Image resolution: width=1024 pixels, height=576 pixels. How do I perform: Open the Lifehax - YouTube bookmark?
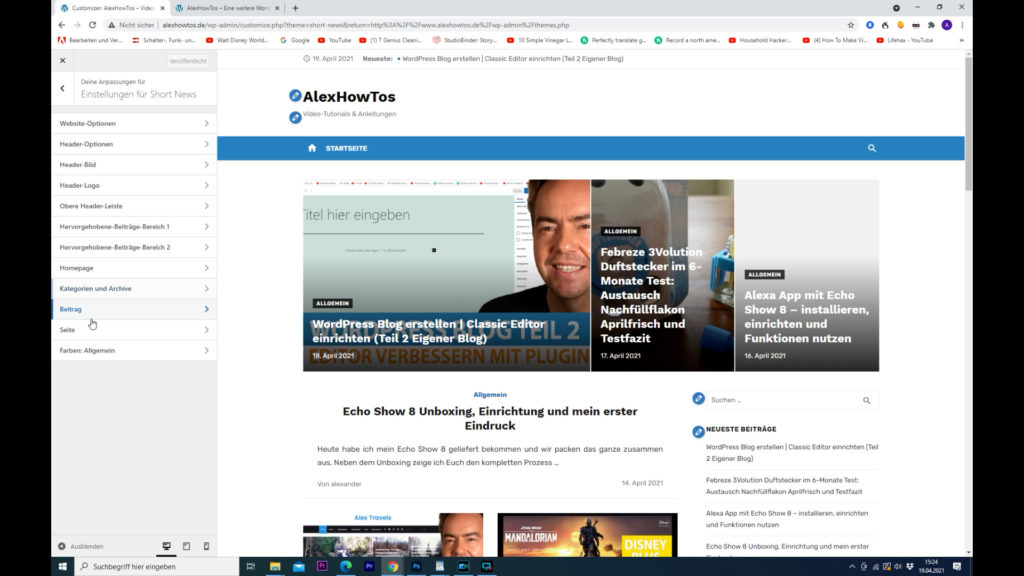pyautogui.click(x=904, y=40)
